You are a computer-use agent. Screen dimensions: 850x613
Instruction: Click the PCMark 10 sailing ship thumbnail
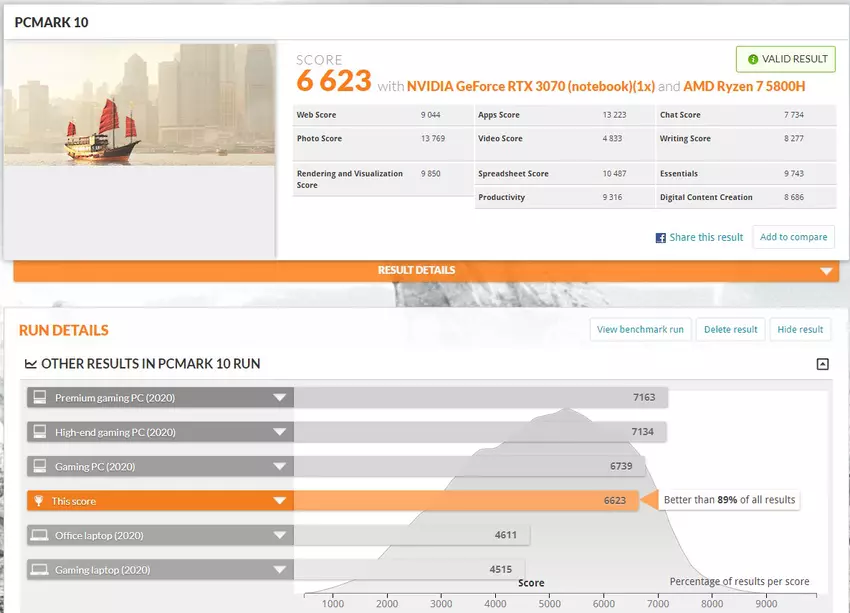coord(140,104)
